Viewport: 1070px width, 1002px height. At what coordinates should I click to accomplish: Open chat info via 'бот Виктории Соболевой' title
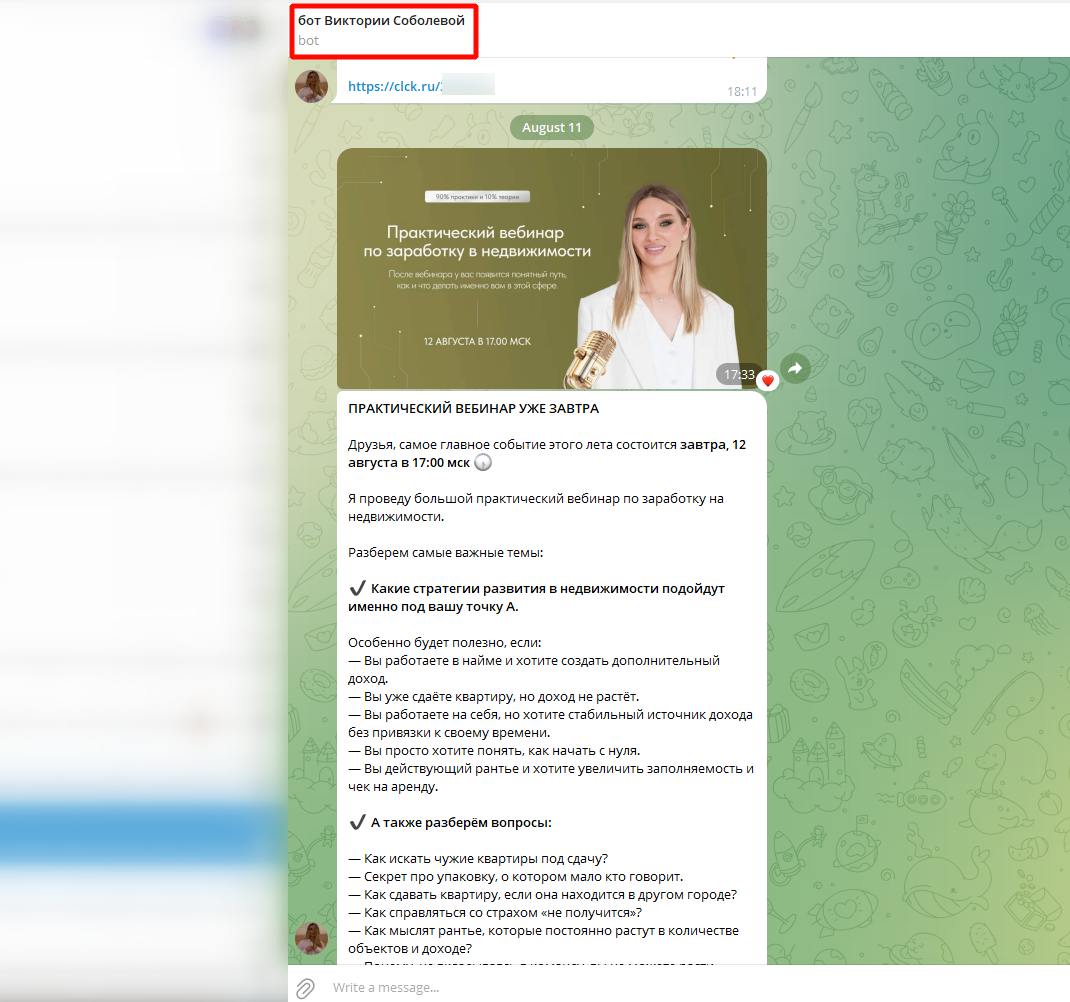(x=381, y=20)
